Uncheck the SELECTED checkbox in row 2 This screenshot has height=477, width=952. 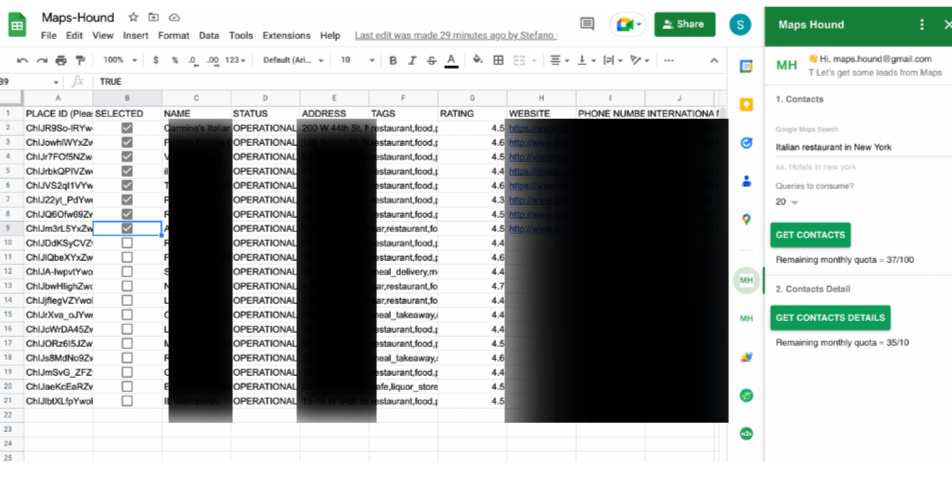coord(127,129)
